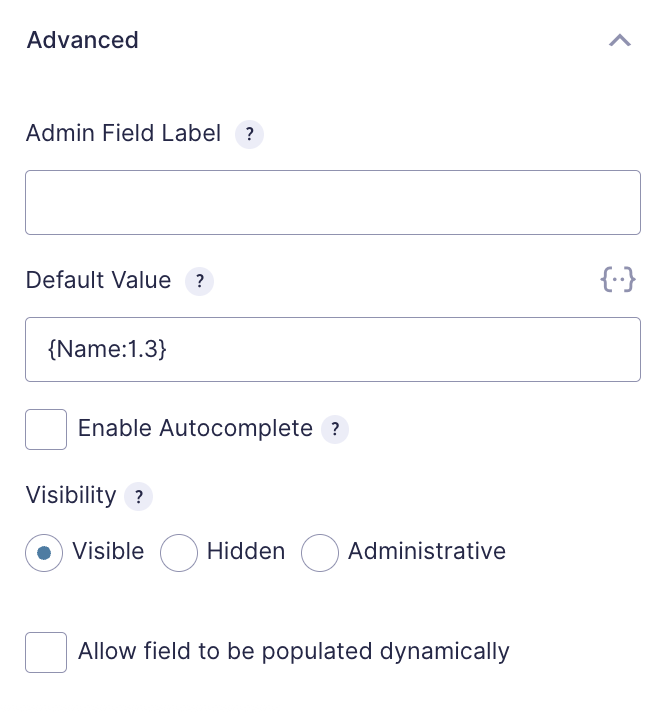650x712 pixels.
Task: Click the Administrative label text
Action: point(427,551)
